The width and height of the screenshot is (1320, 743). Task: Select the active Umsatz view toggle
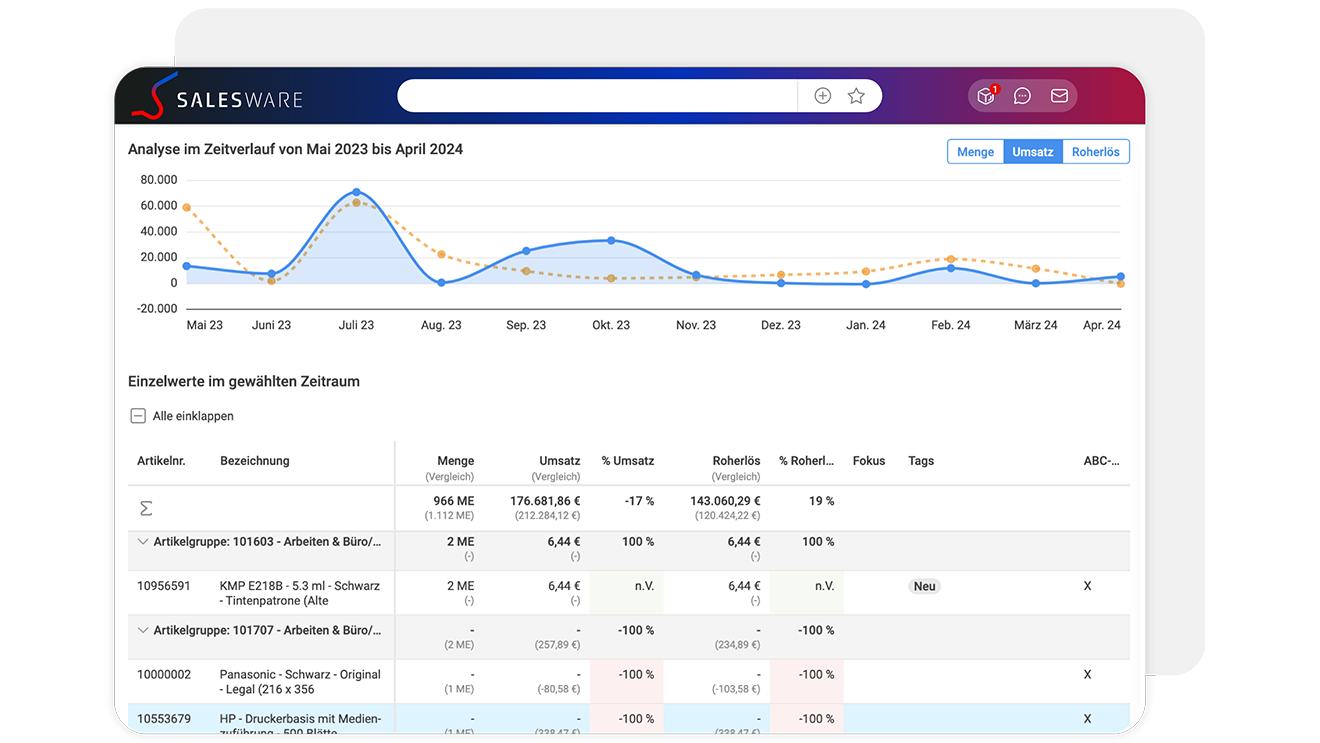pos(1033,151)
